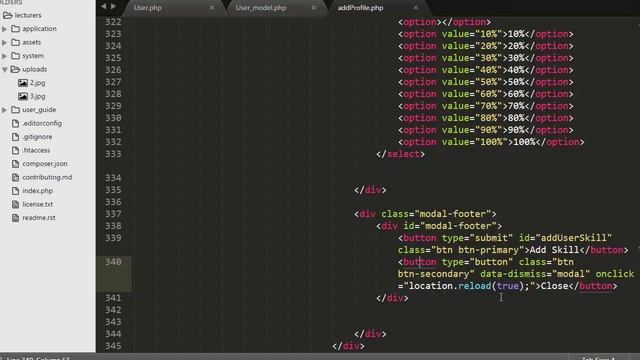The image size is (640, 360).
Task: Open index.php from sidebar
Action: (x=38, y=191)
